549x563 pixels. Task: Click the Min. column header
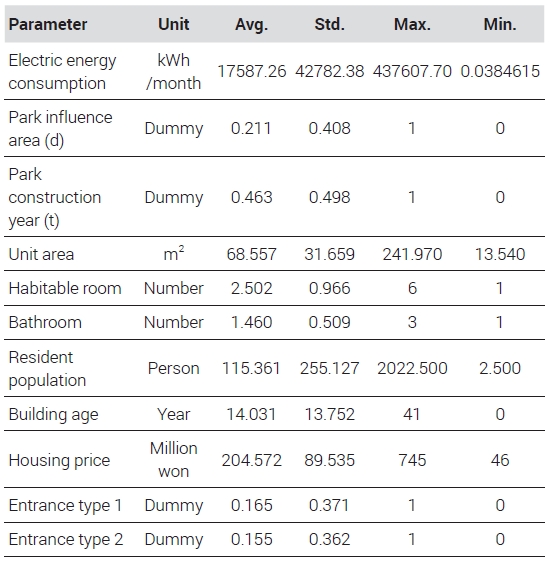[x=500, y=24]
